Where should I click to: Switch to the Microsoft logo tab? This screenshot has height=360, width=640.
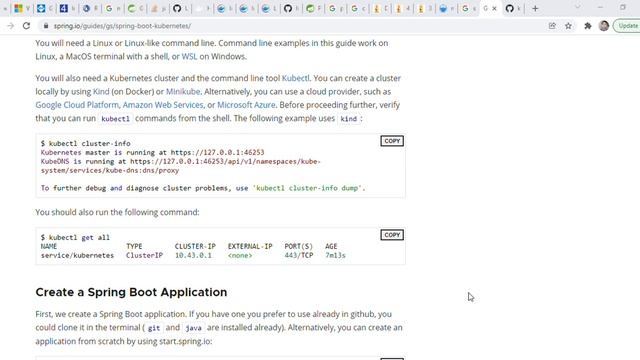(18, 8)
